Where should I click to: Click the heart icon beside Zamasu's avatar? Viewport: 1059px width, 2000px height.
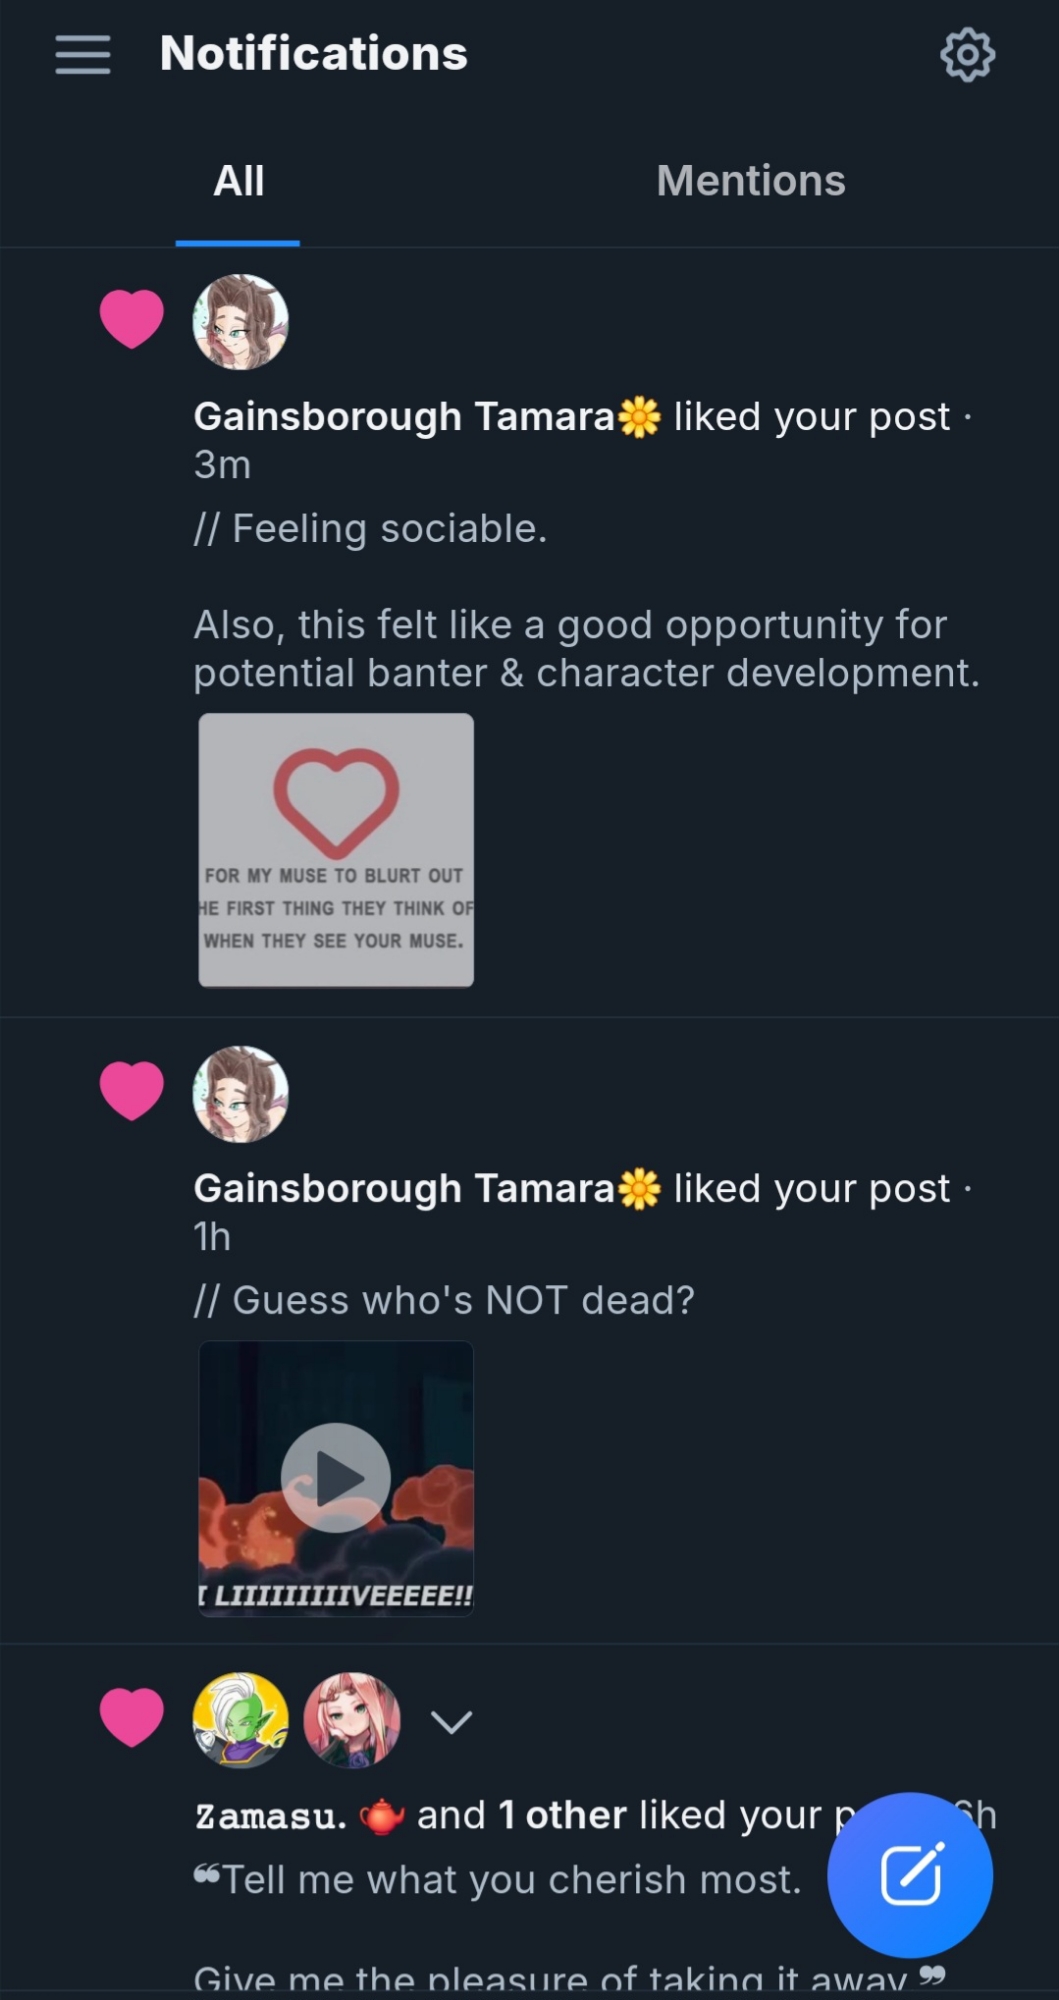(x=131, y=1717)
